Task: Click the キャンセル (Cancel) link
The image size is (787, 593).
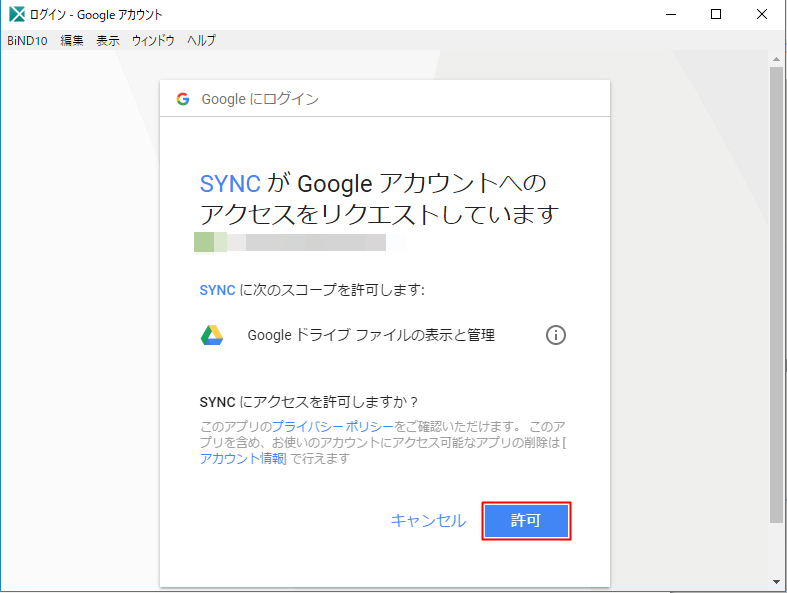Action: pos(428,521)
